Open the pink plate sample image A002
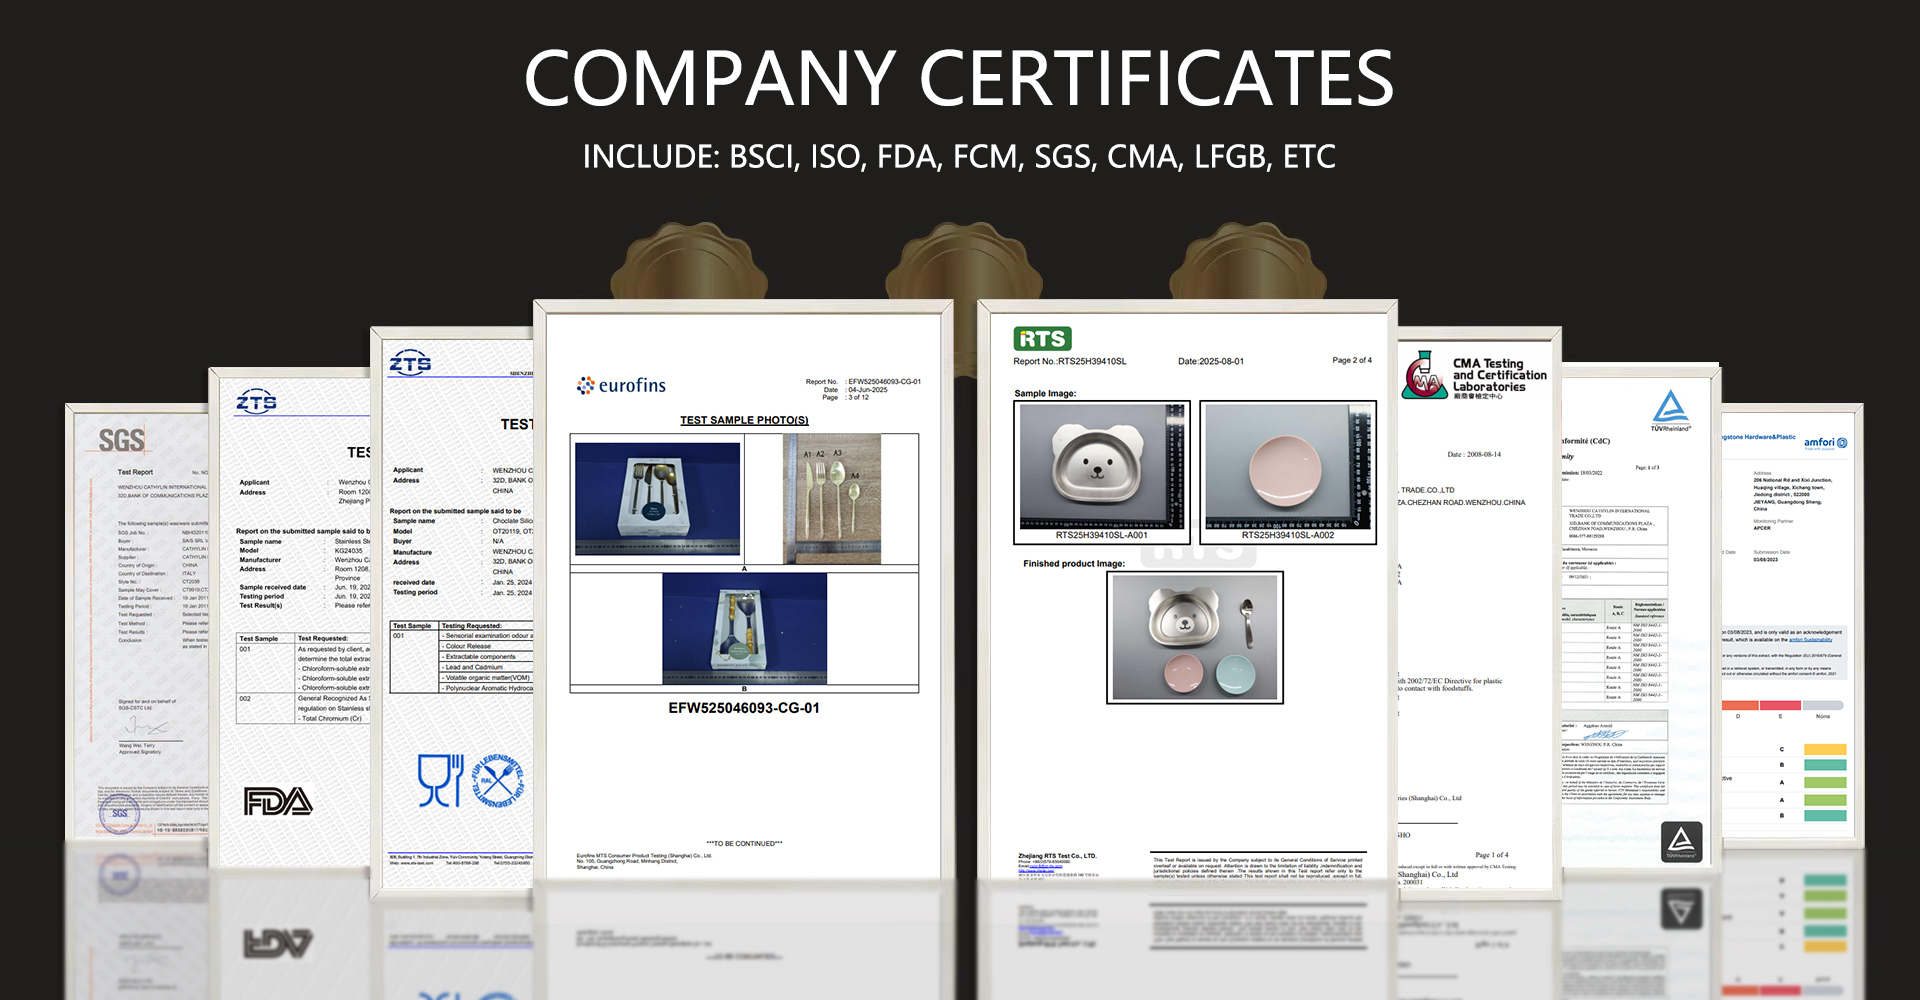 (1287, 466)
